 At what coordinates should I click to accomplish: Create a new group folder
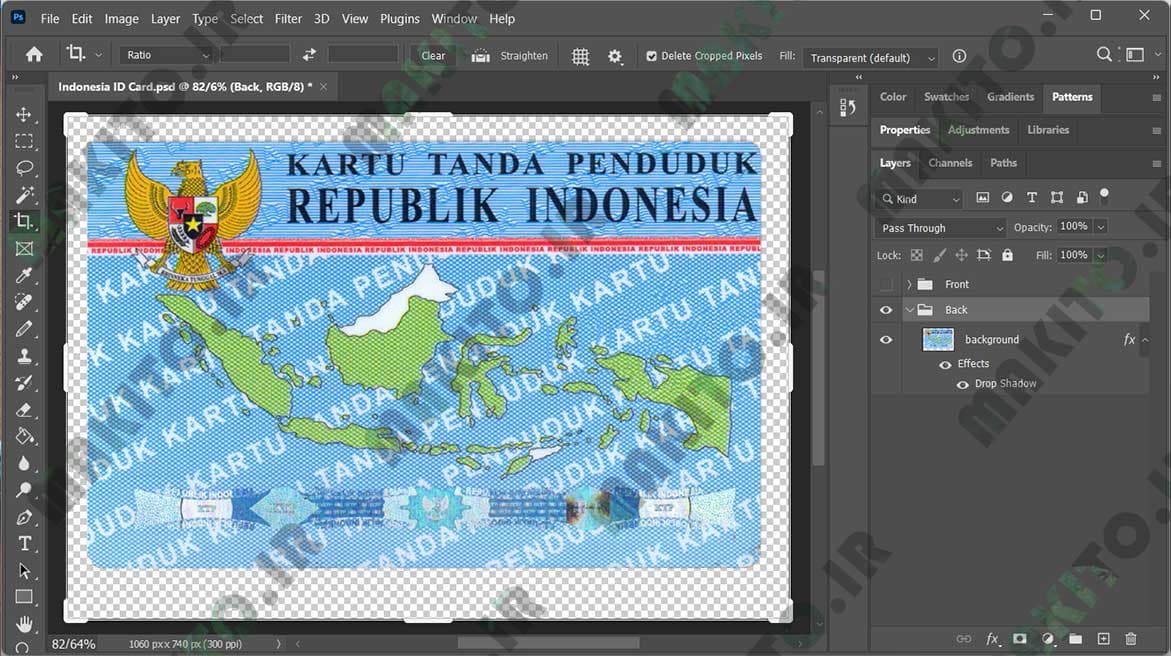coord(1075,639)
